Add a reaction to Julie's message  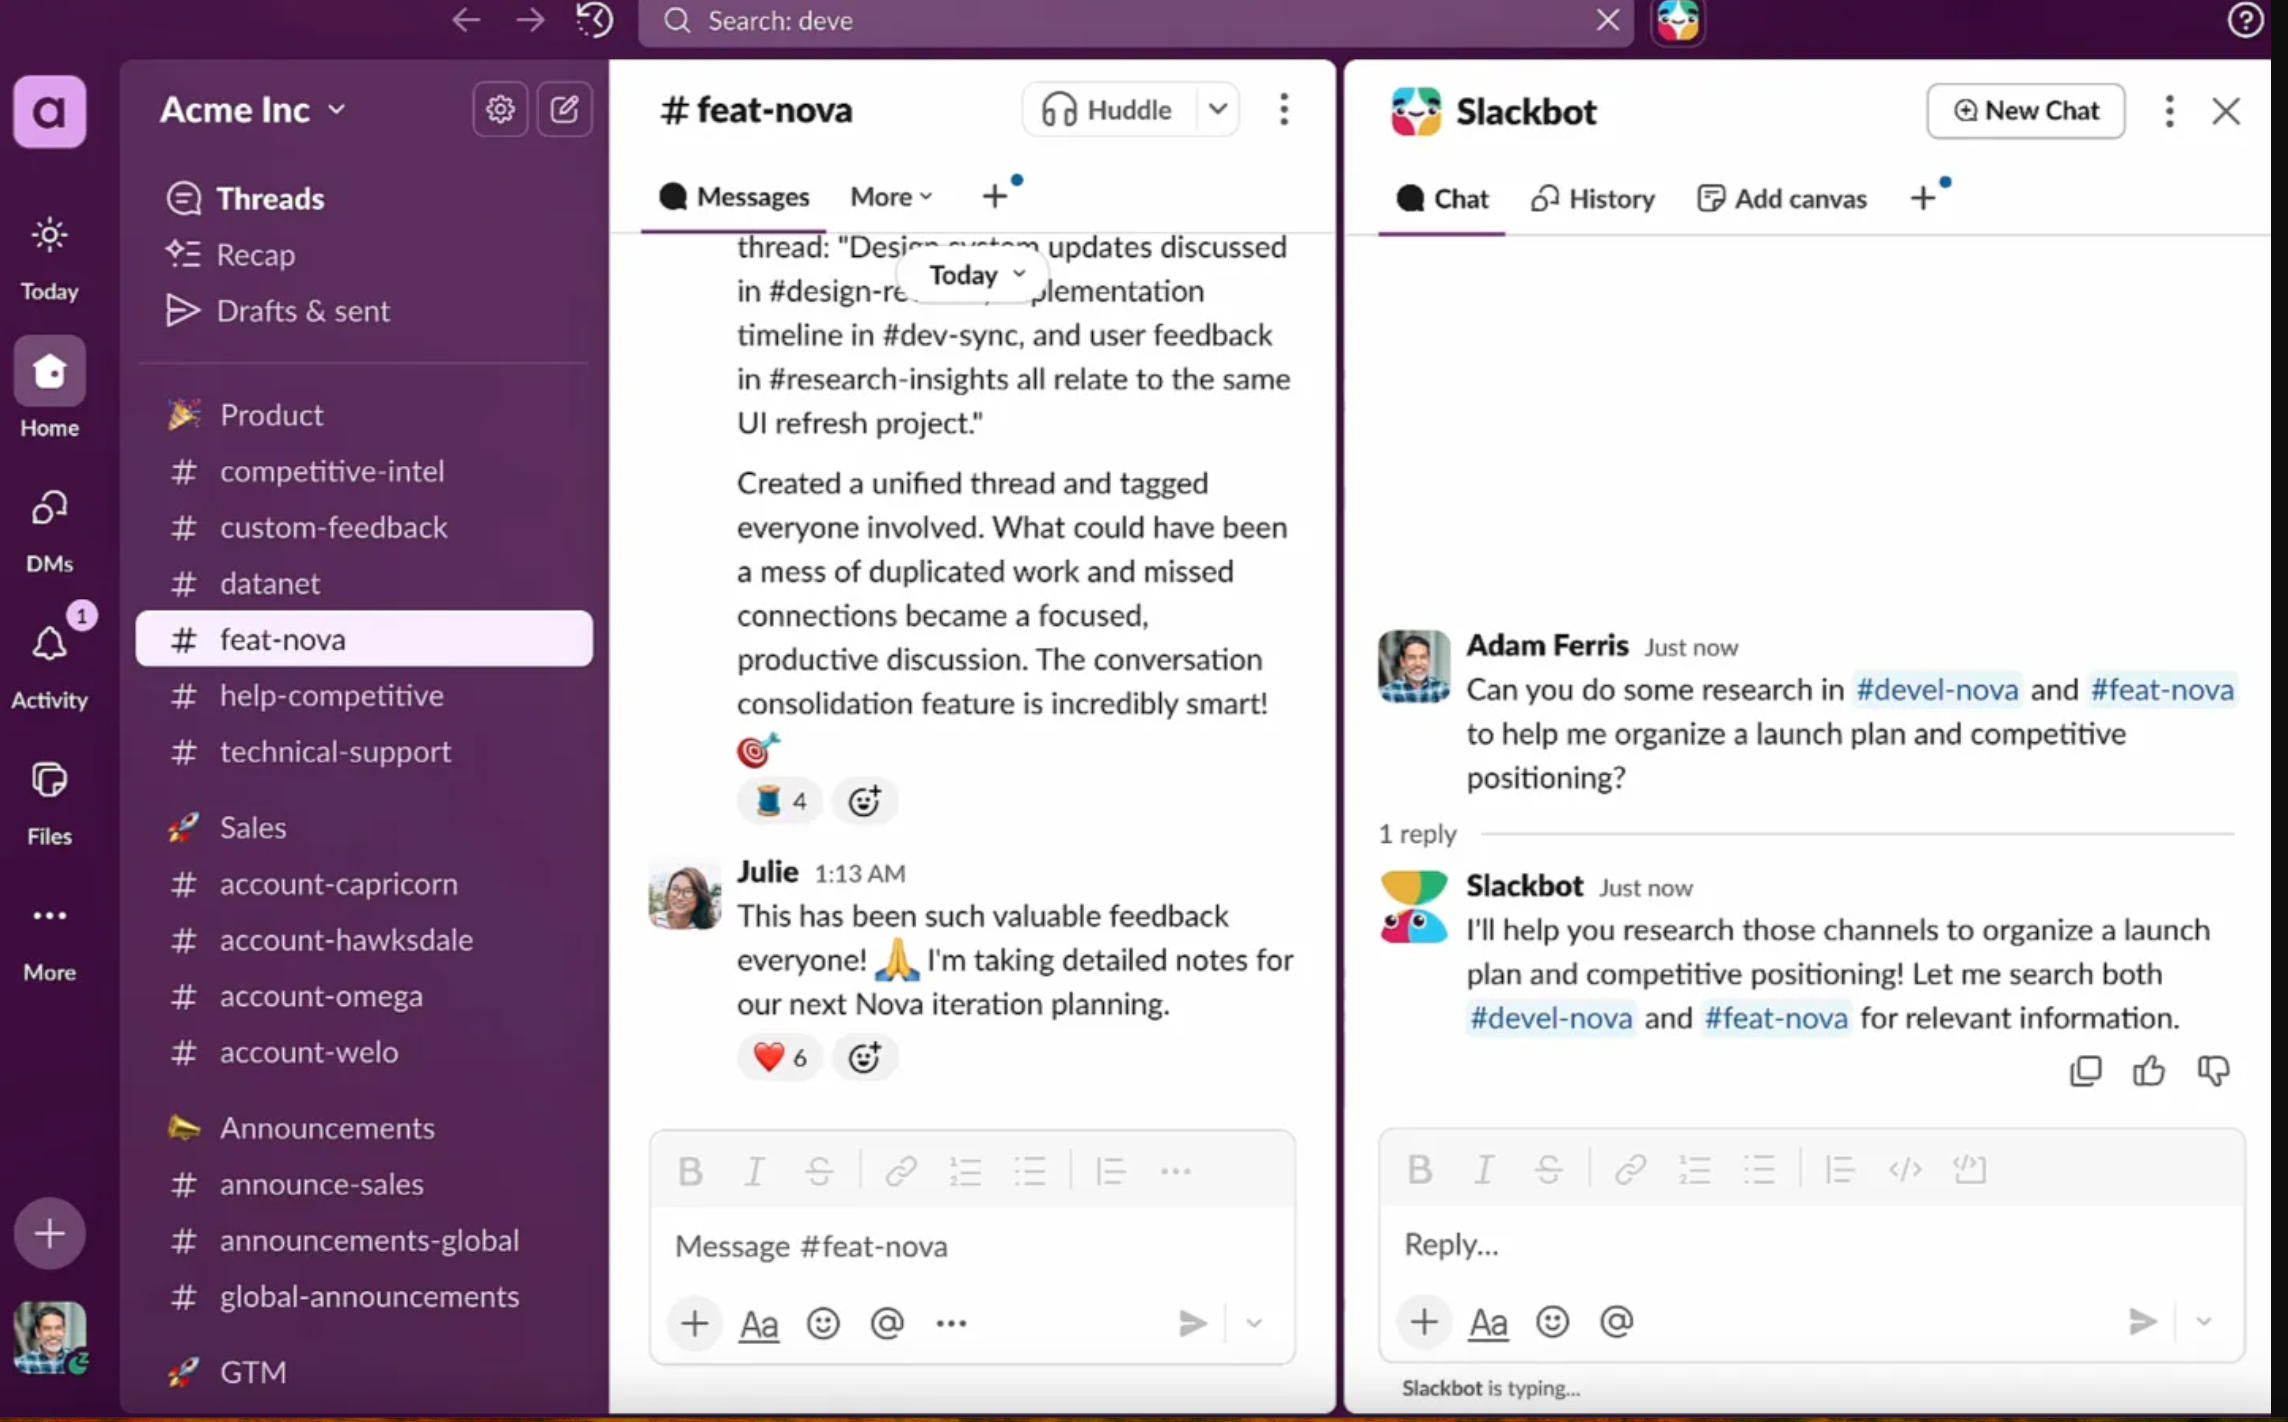[864, 1057]
